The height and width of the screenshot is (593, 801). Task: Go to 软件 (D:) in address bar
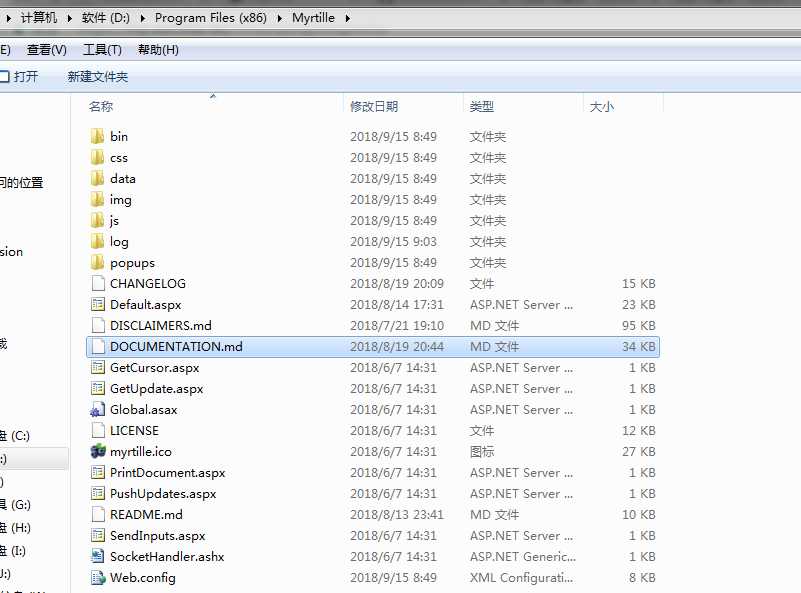(x=106, y=18)
